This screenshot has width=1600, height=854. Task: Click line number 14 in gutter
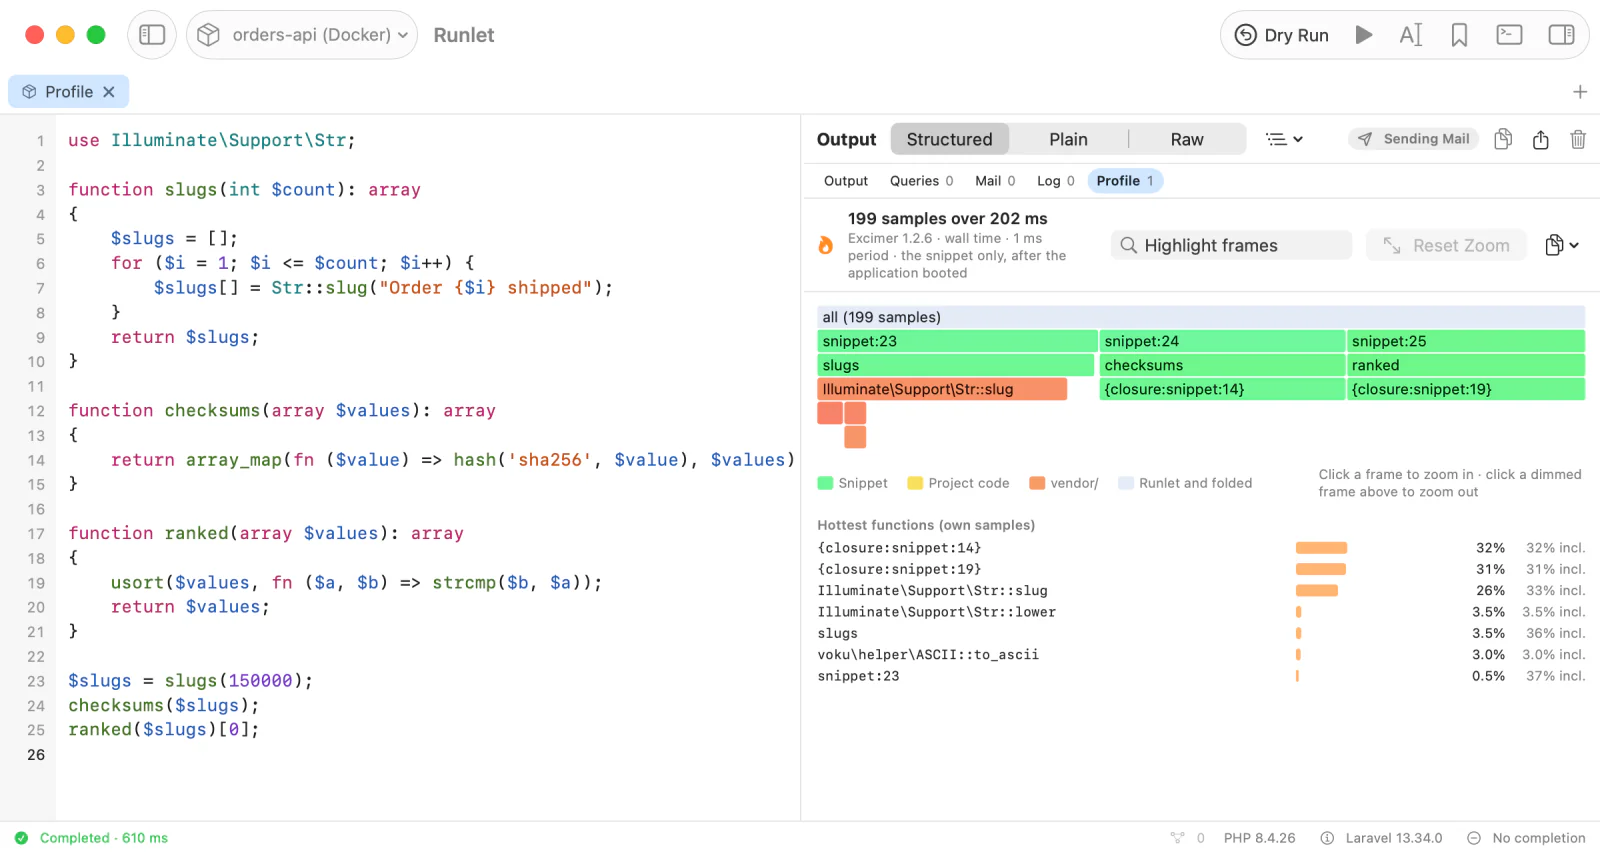click(36, 460)
